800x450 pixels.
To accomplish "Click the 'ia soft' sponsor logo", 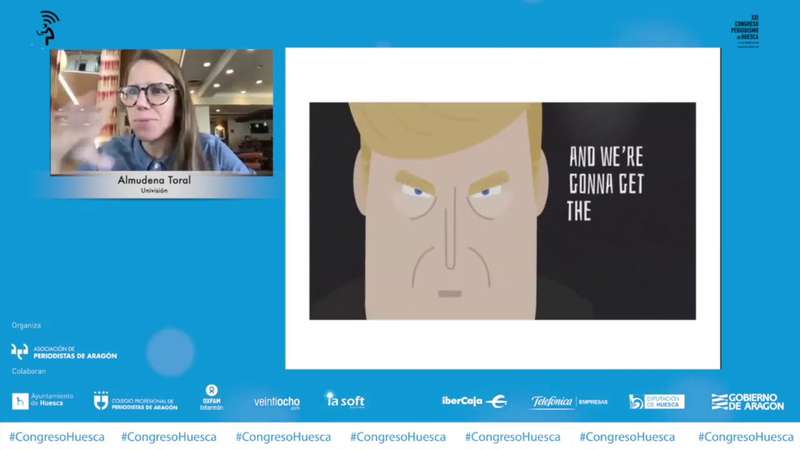I will 345,400.
